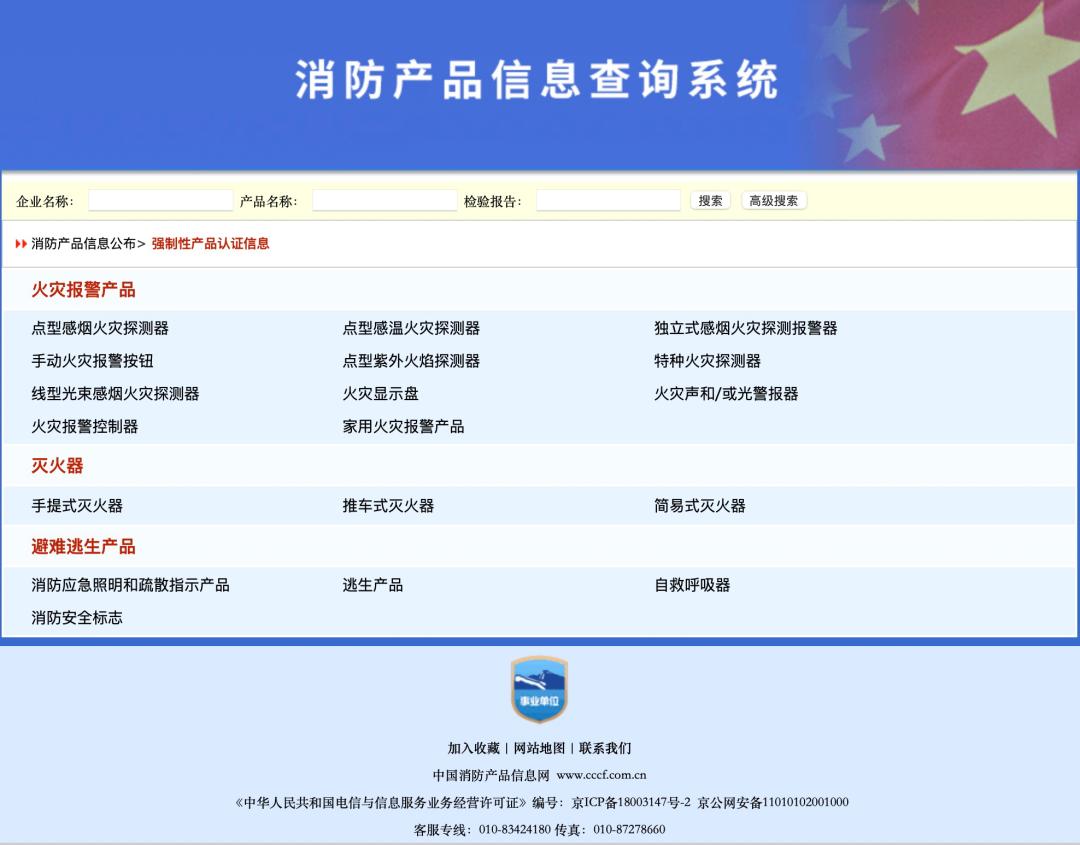This screenshot has height=845, width=1080.
Task: Click inside the 企业名称 input field
Action: (x=160, y=200)
